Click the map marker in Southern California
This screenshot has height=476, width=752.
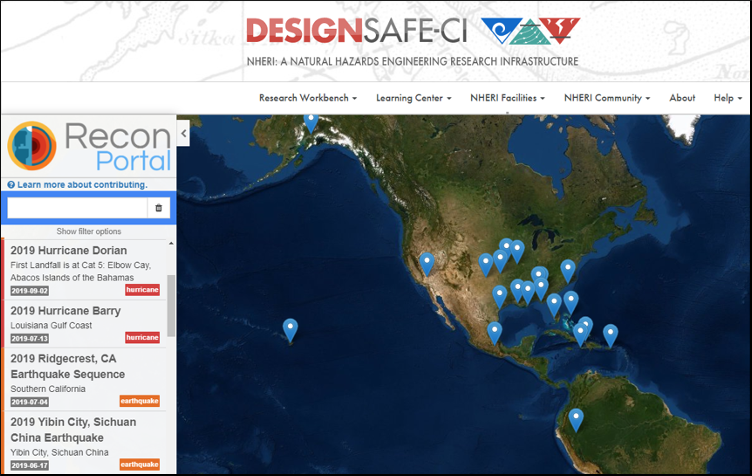(x=427, y=263)
